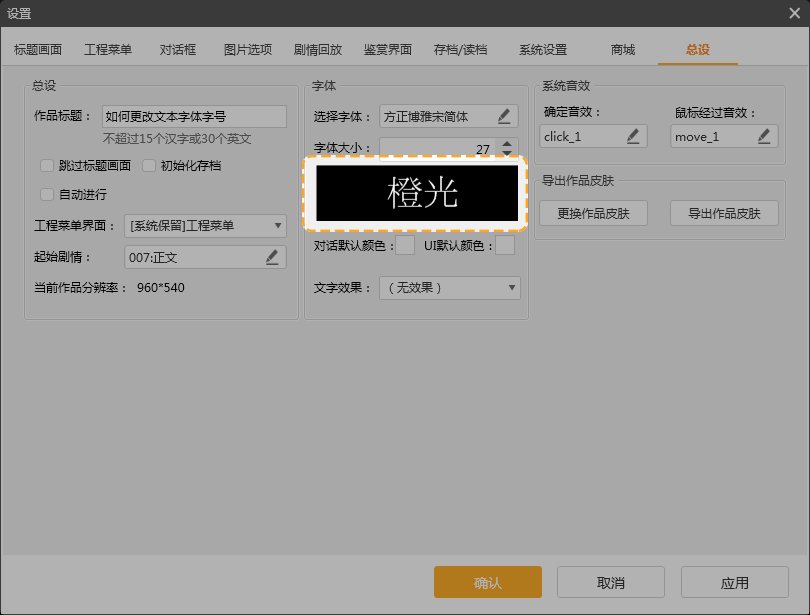
Task: Click the edit pencil icon for 起始剧情
Action: click(x=273, y=257)
